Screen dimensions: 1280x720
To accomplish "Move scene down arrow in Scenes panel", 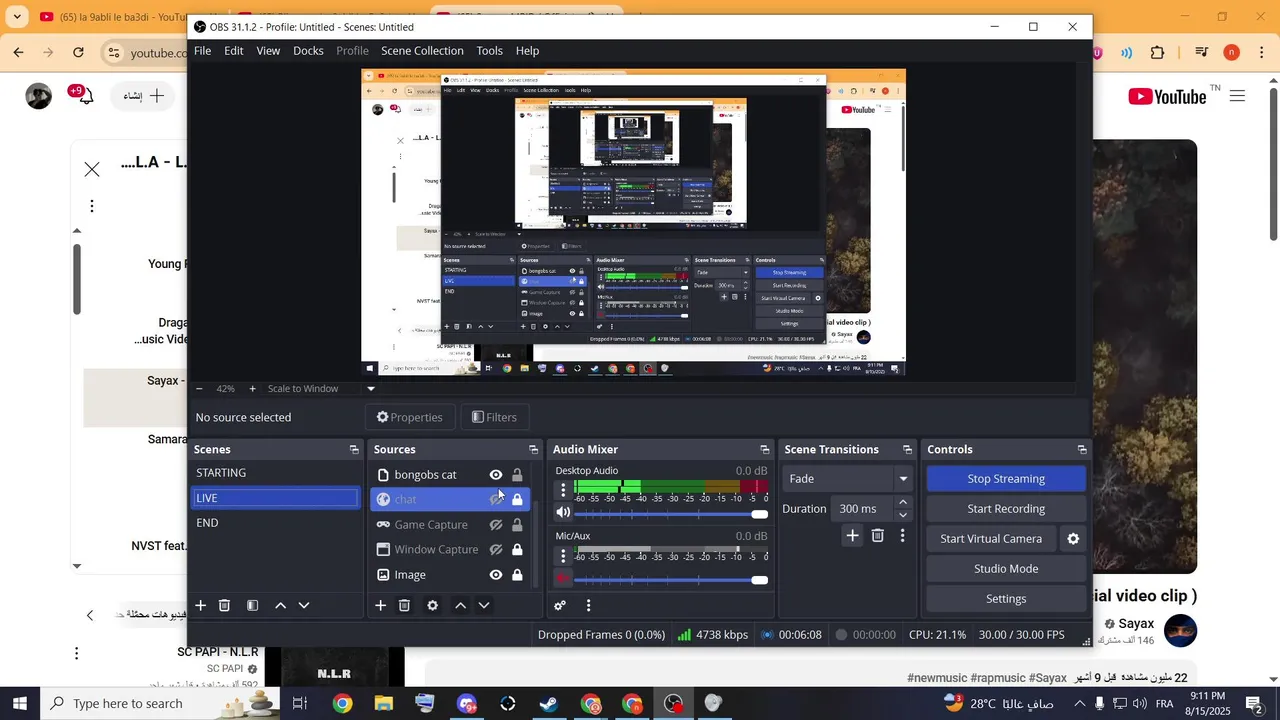I will 304,605.
